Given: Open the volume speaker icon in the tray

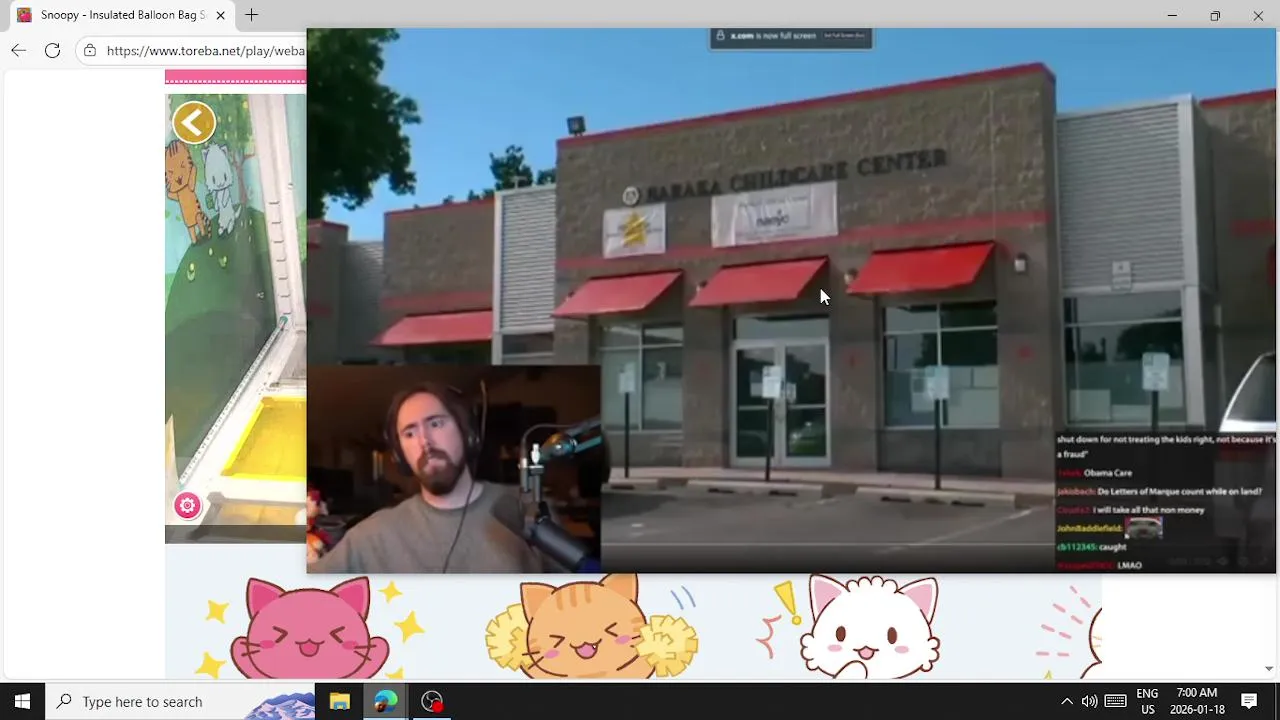Looking at the screenshot, I should coord(1089,701).
